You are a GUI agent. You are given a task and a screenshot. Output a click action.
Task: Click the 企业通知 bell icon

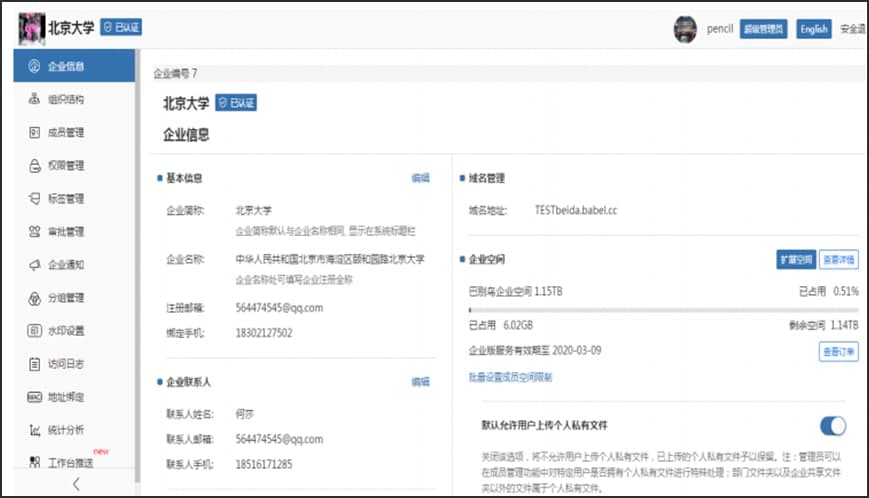point(35,265)
